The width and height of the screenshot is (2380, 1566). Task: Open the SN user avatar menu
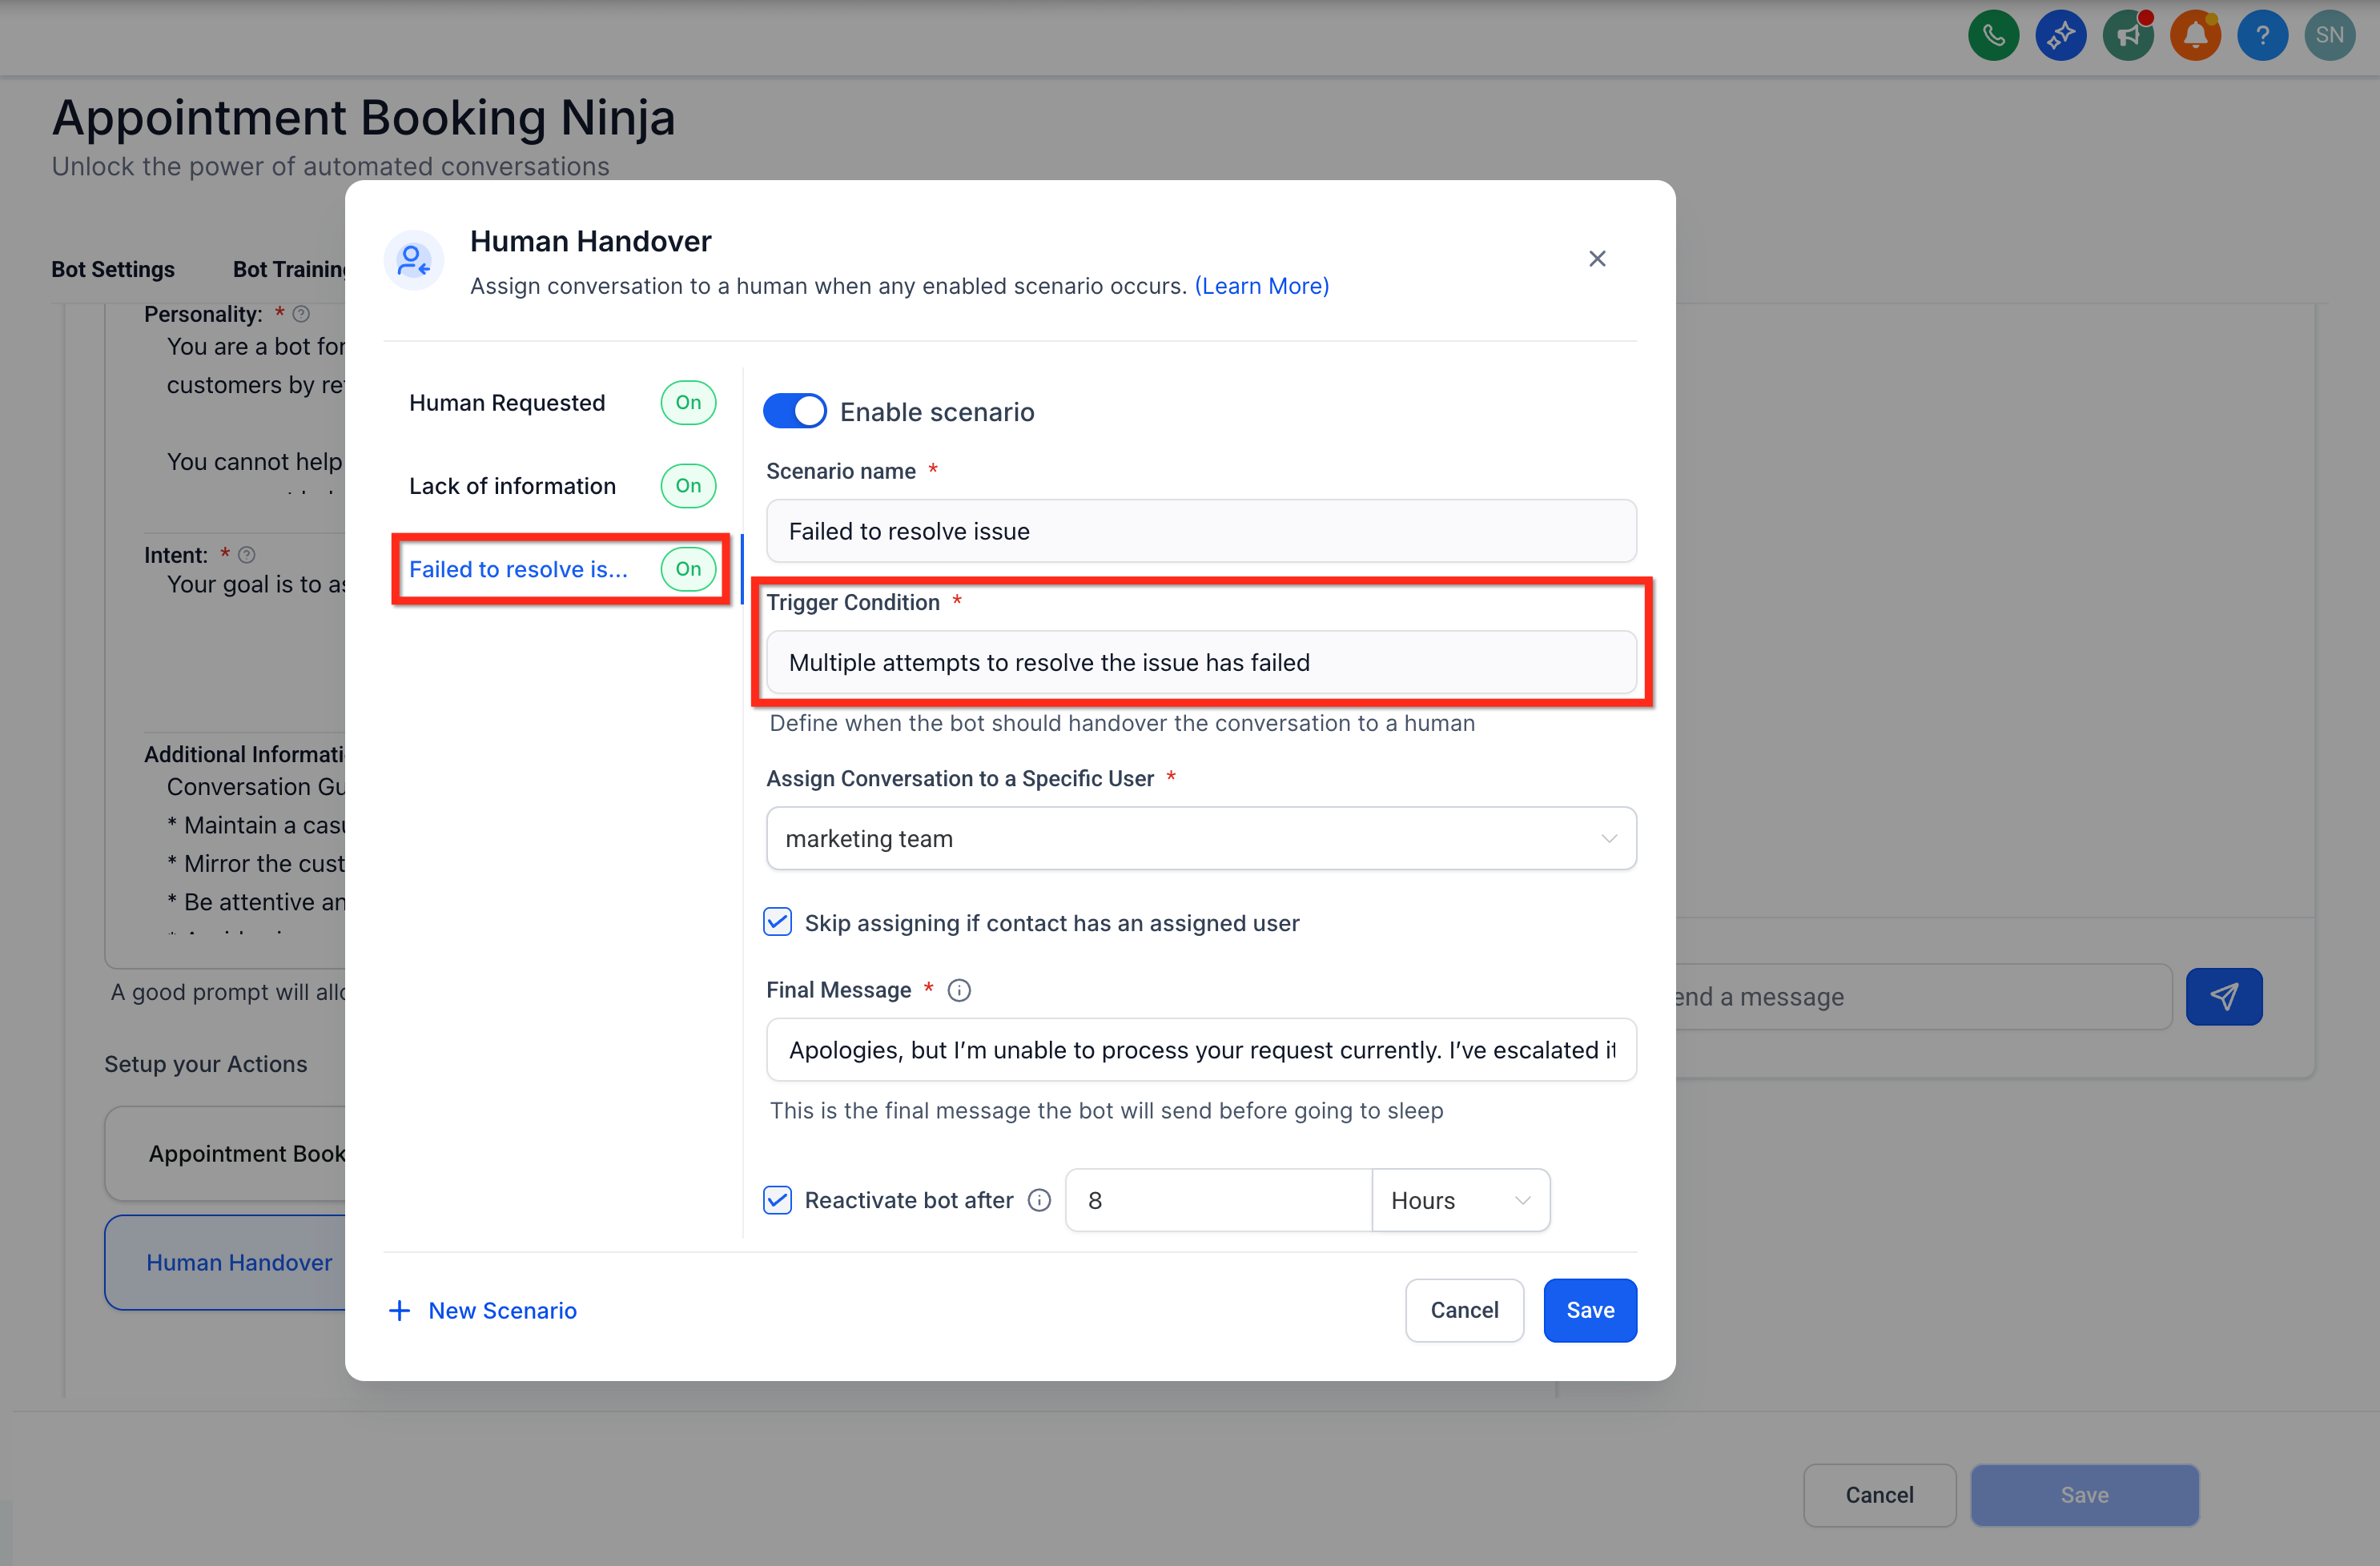point(2329,36)
